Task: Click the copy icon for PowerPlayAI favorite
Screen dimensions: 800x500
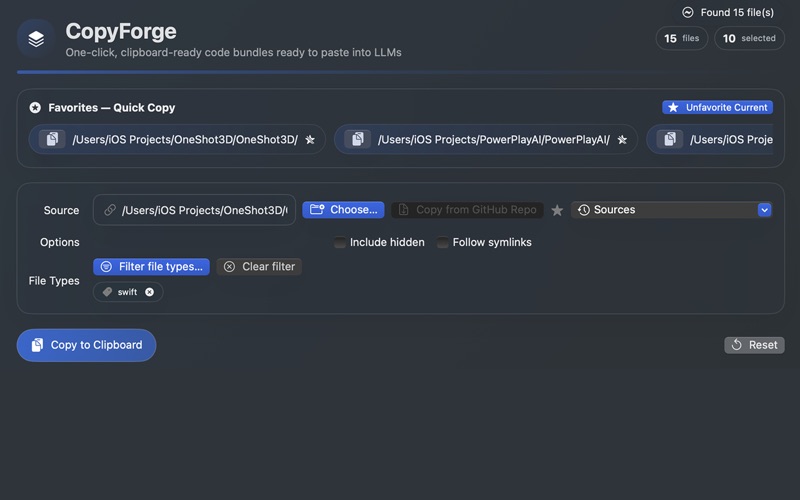Action: tap(357, 139)
